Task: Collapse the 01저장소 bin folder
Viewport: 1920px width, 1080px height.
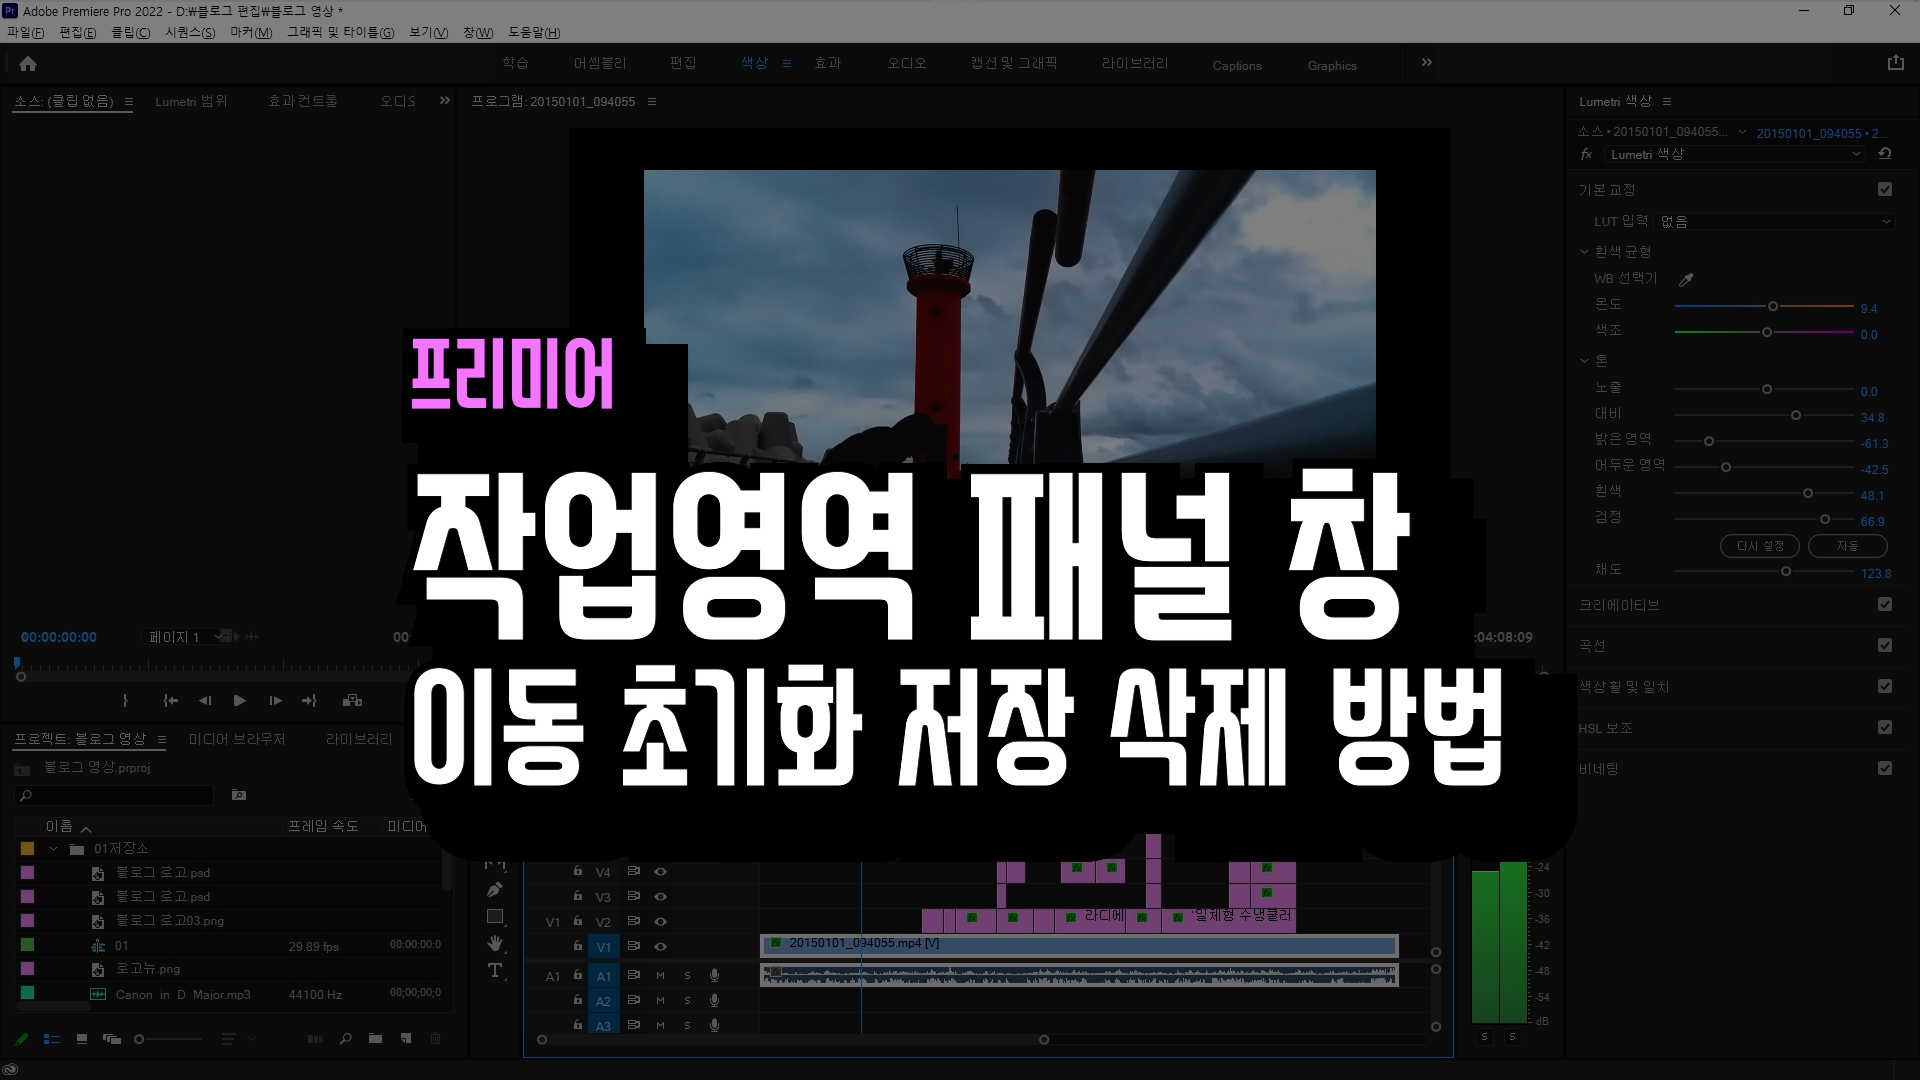Action: tap(53, 848)
